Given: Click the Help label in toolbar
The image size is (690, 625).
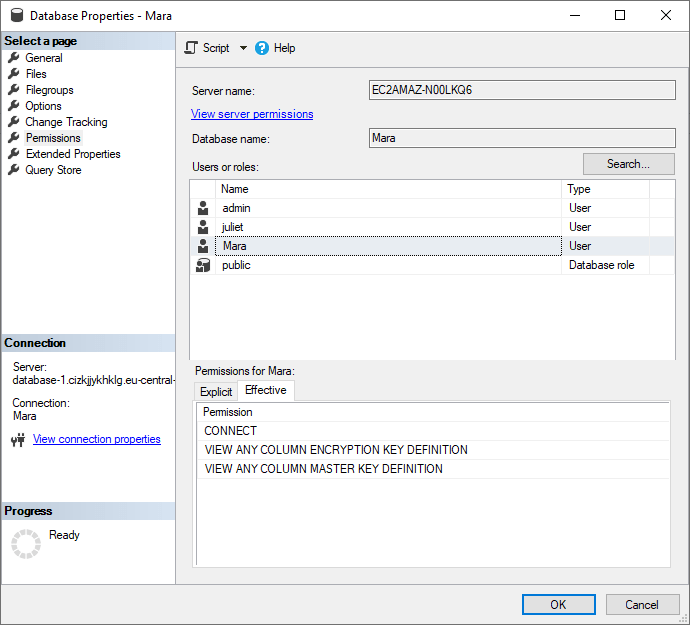Looking at the screenshot, I should (284, 48).
